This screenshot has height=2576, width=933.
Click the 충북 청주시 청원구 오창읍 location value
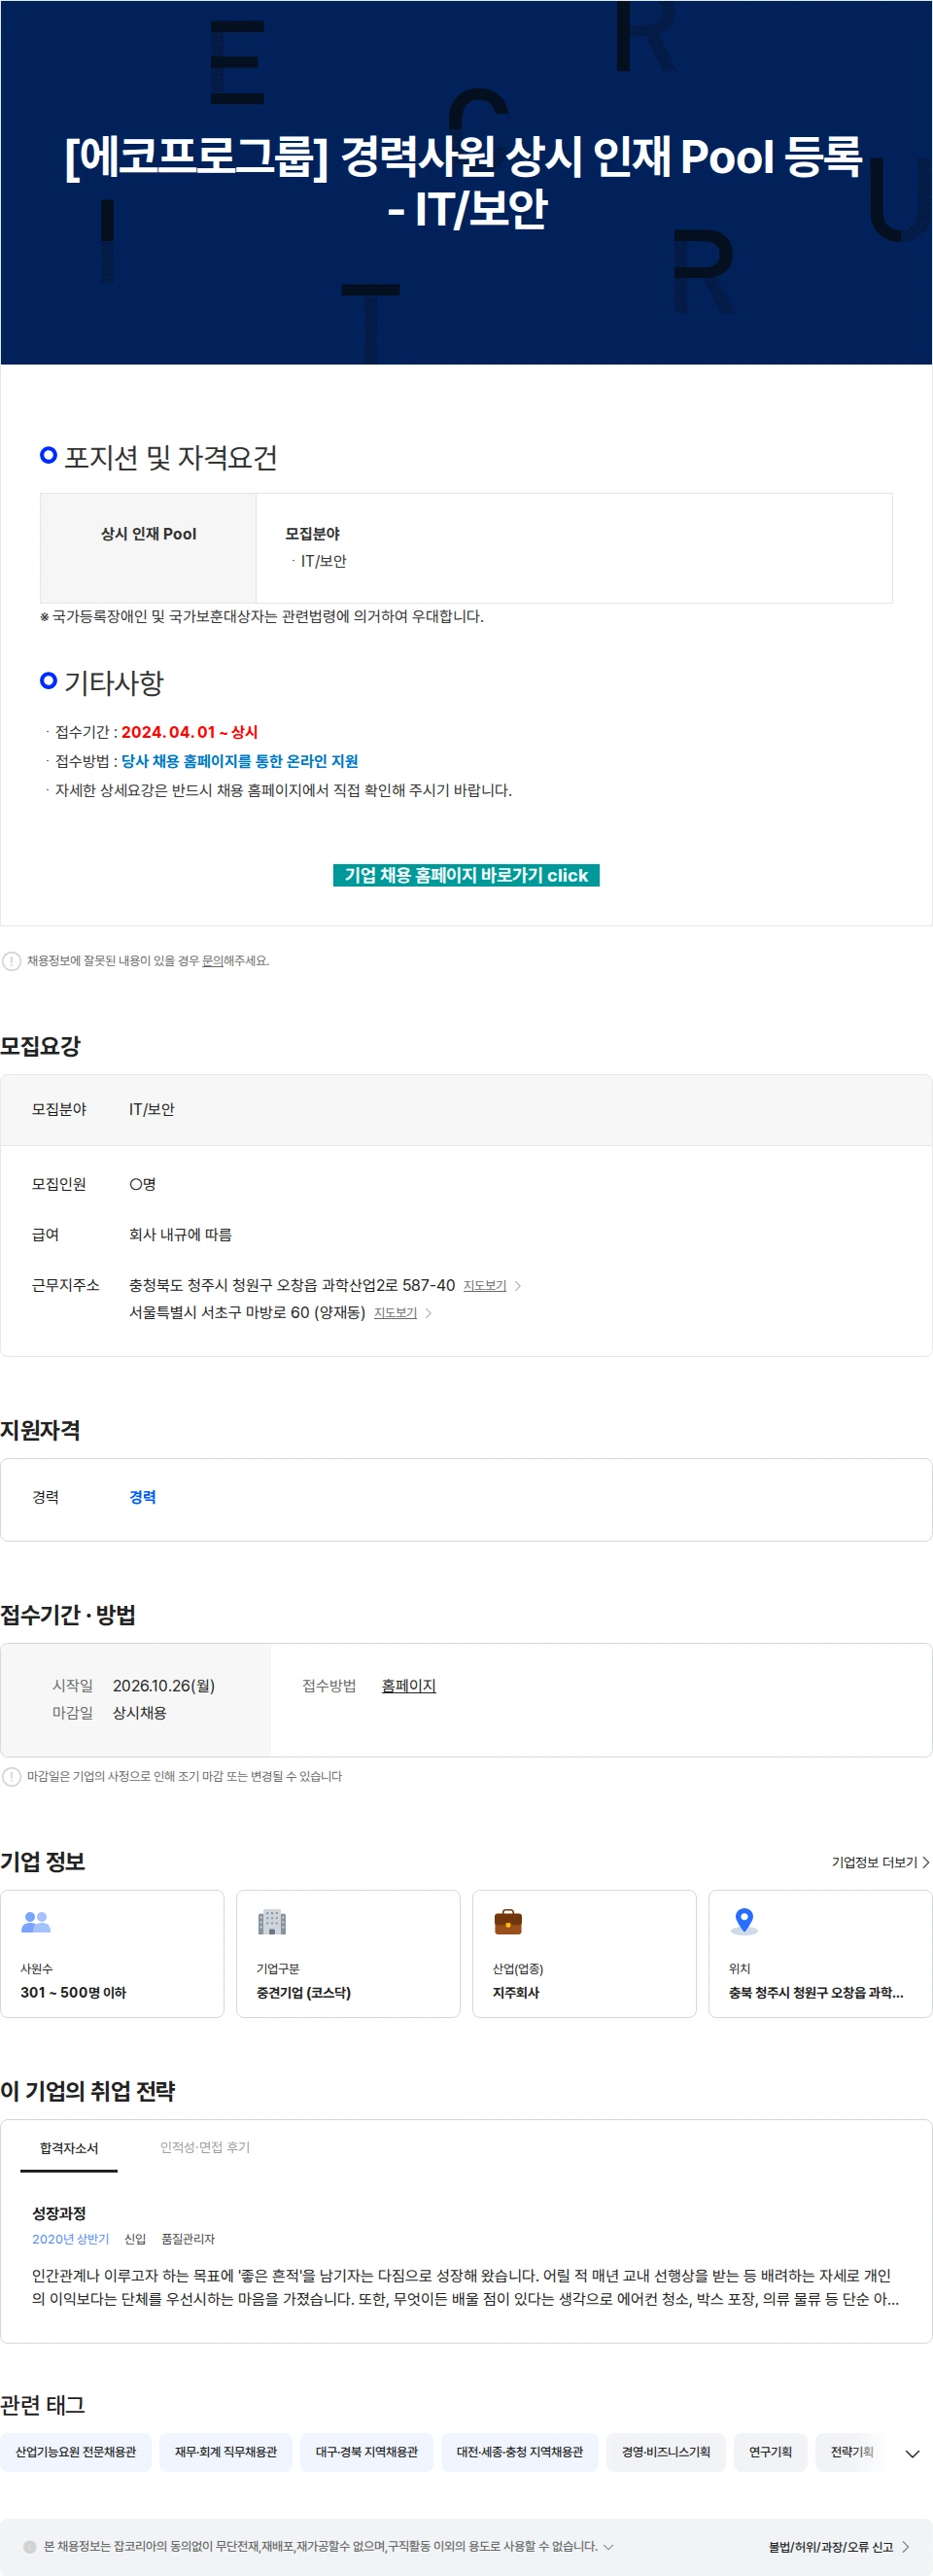tap(816, 1993)
